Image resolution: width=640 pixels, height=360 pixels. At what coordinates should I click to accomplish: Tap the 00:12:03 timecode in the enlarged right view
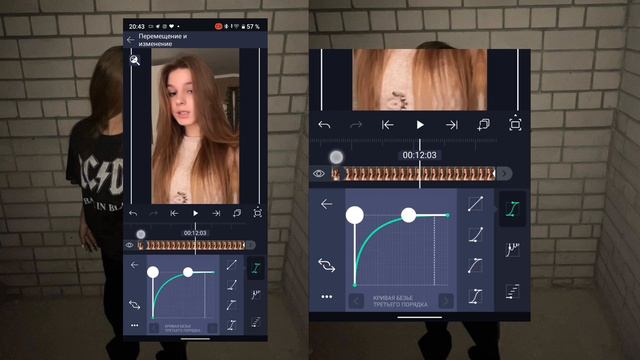click(x=420, y=155)
